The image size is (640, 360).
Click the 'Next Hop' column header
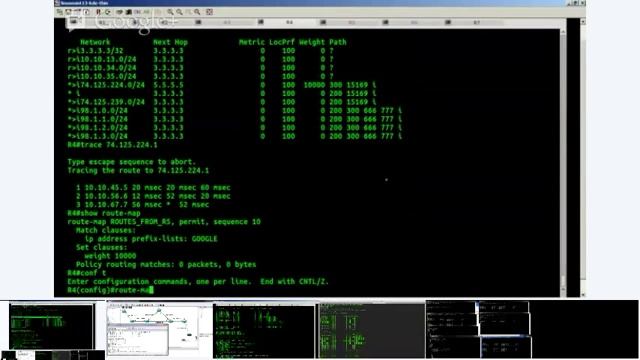point(170,42)
